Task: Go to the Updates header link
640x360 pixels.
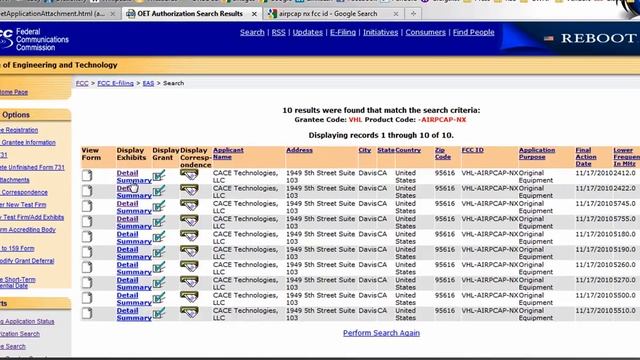Action: click(x=308, y=32)
